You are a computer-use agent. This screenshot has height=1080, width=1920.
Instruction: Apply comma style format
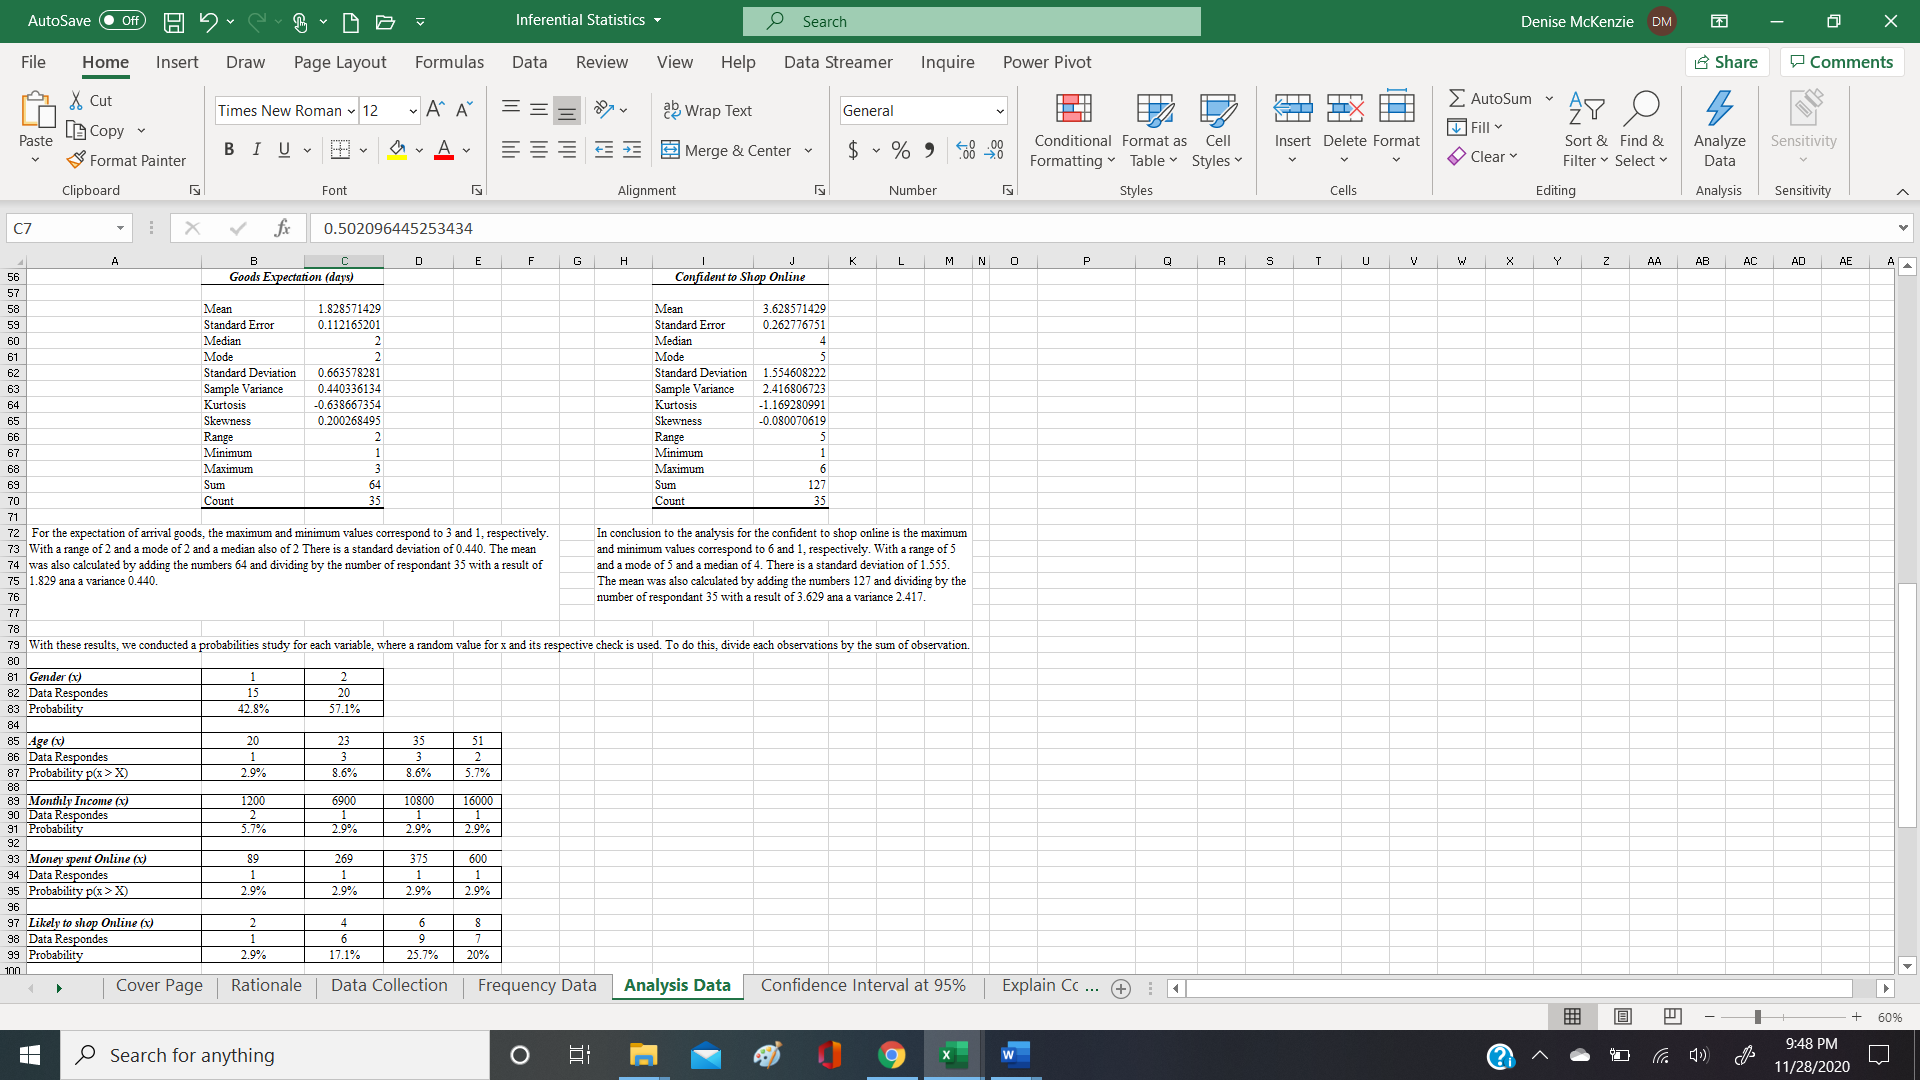[x=929, y=150]
